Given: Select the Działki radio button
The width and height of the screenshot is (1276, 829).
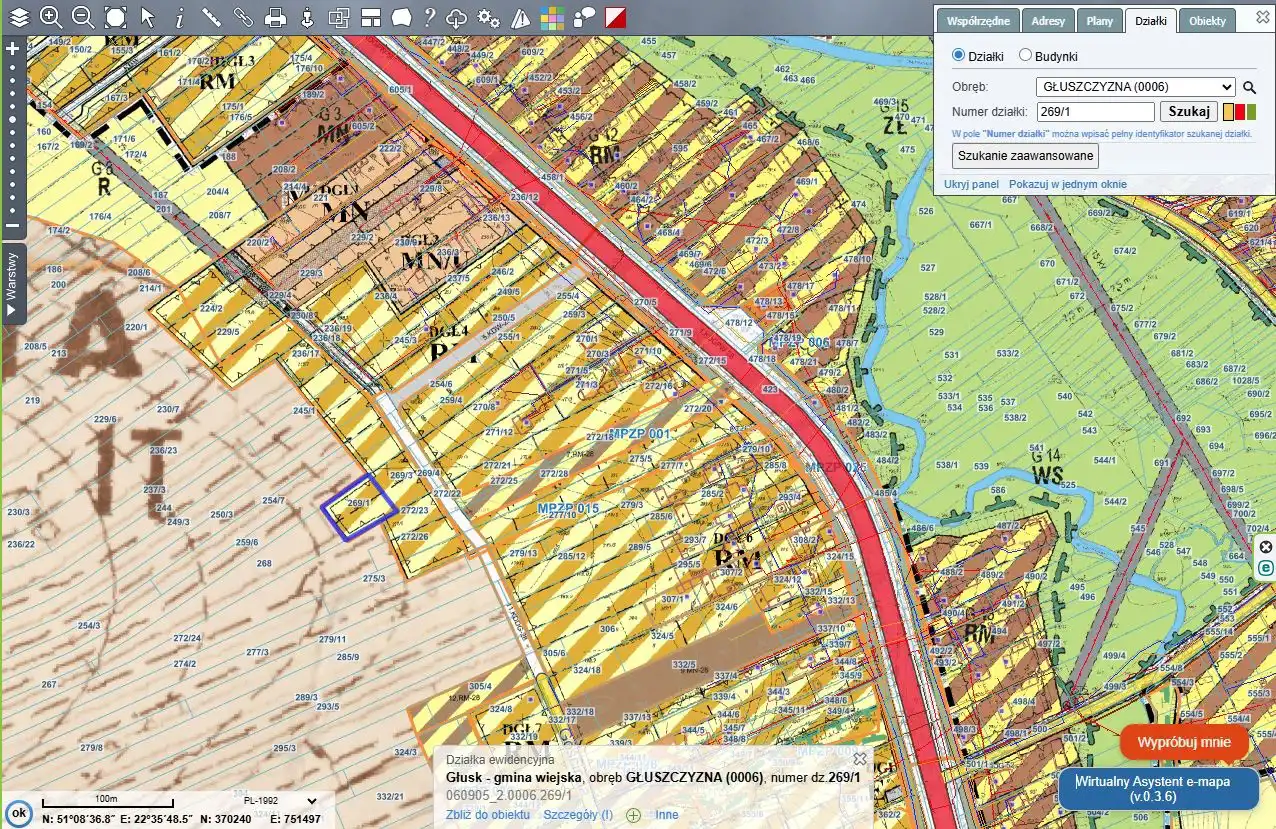Looking at the screenshot, I should (x=958, y=56).
